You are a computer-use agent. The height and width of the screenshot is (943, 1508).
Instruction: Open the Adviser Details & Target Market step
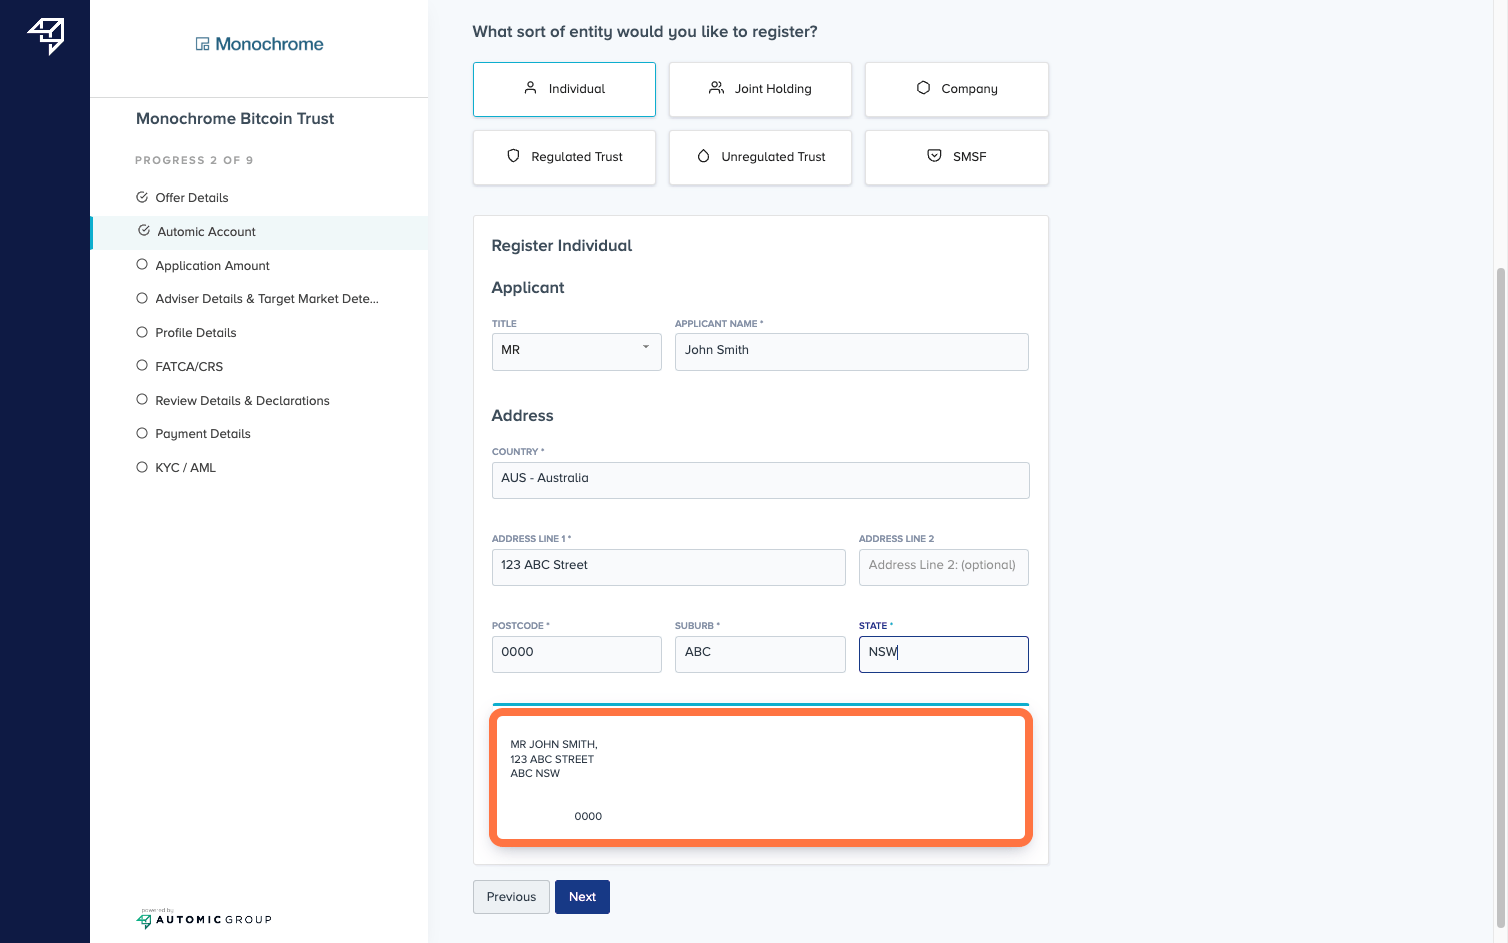267,299
